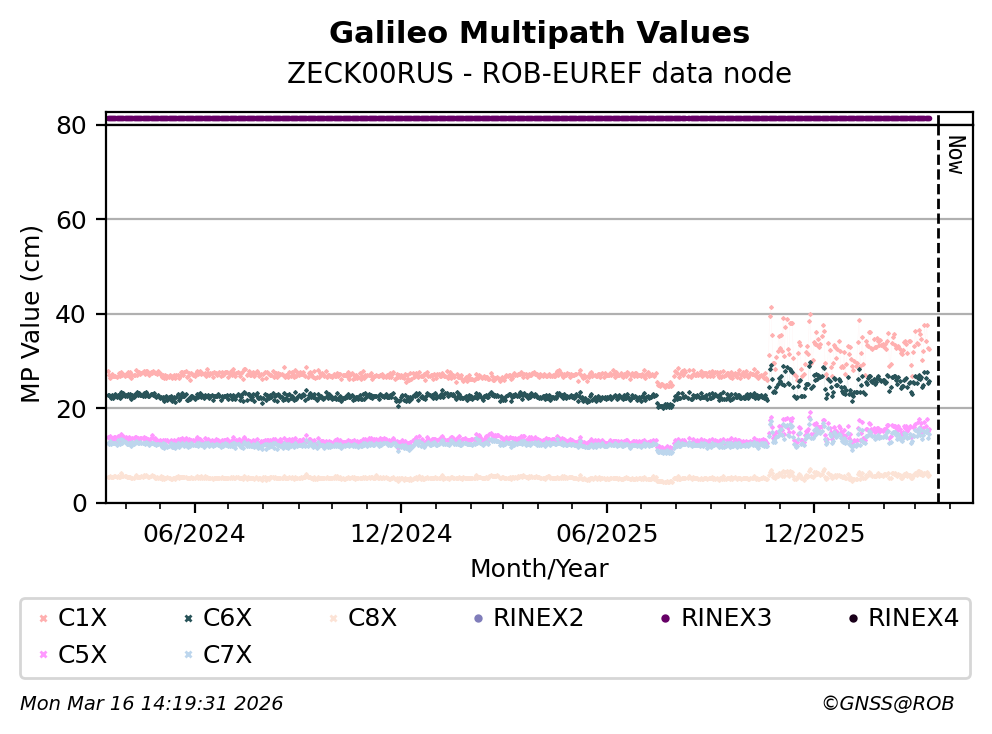992x734 pixels.
Task: Click the ZECK00RUS station subtitle
Action: [x=539, y=74]
